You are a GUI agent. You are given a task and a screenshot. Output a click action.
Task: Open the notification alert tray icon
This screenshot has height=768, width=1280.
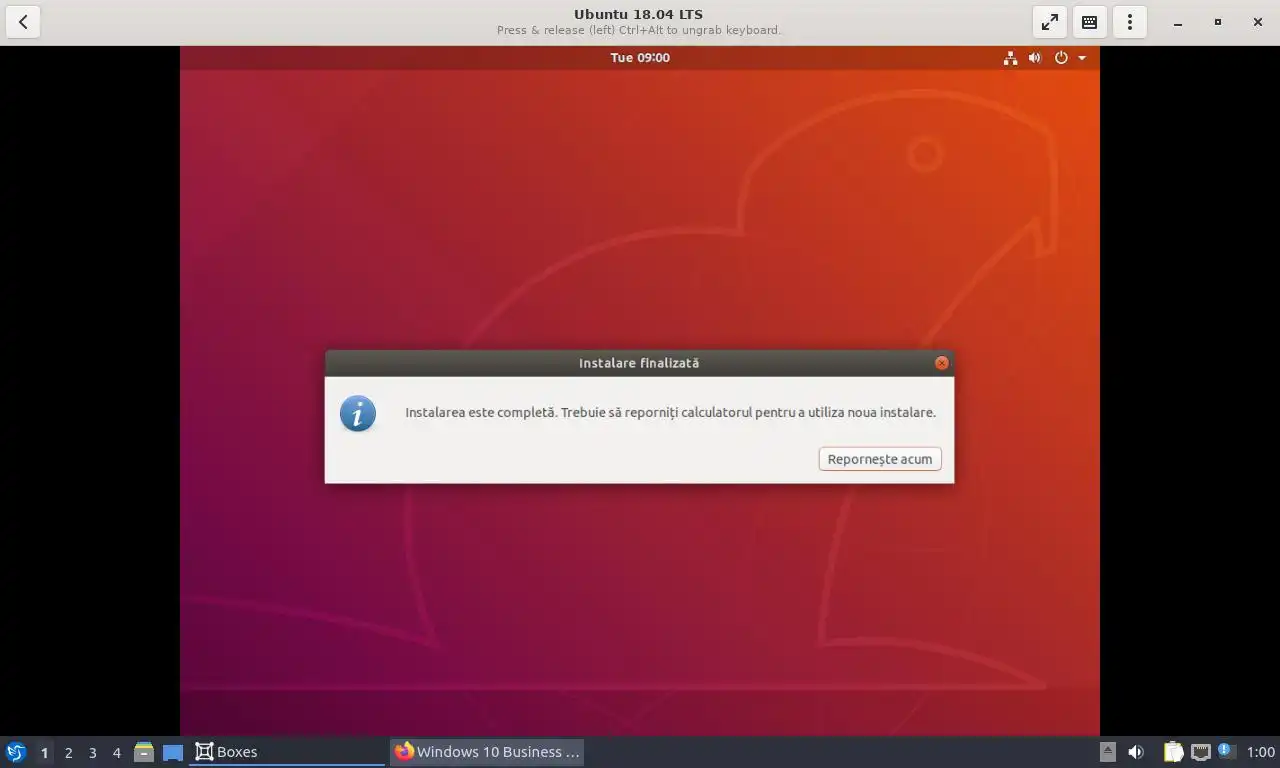pos(1226,750)
